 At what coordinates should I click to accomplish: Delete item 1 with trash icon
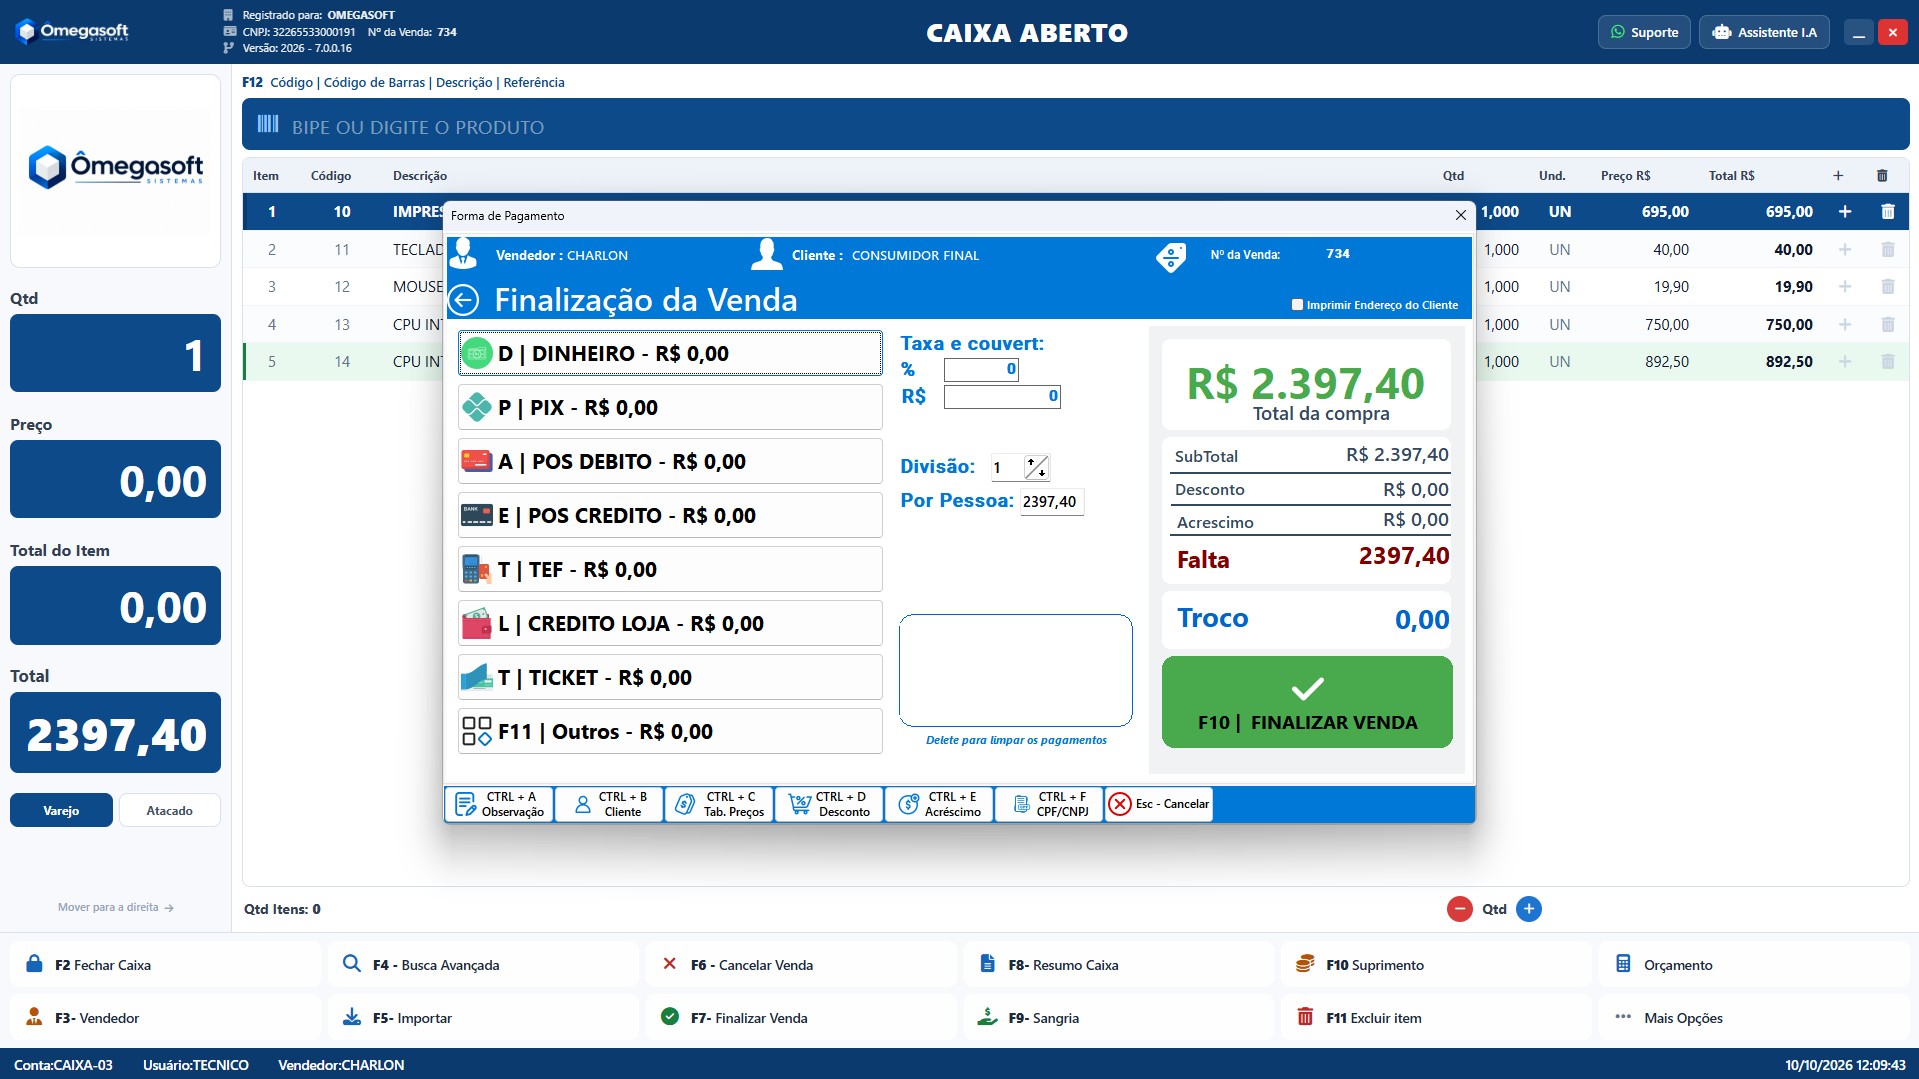click(x=1888, y=212)
